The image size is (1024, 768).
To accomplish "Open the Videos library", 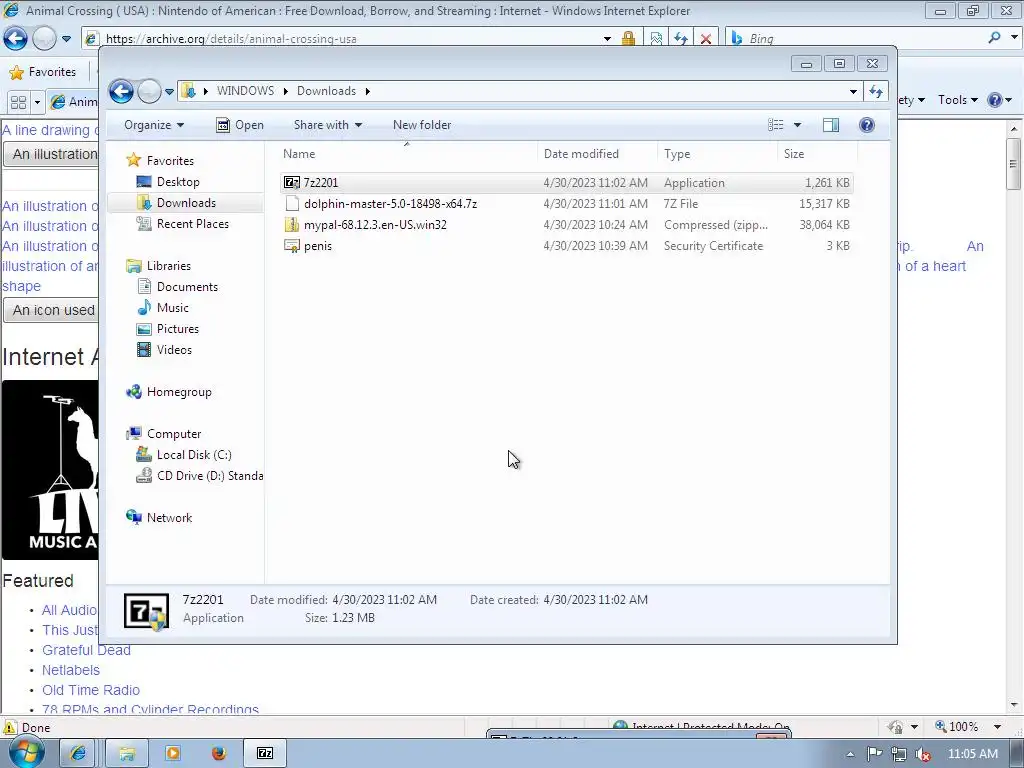I will point(174,349).
